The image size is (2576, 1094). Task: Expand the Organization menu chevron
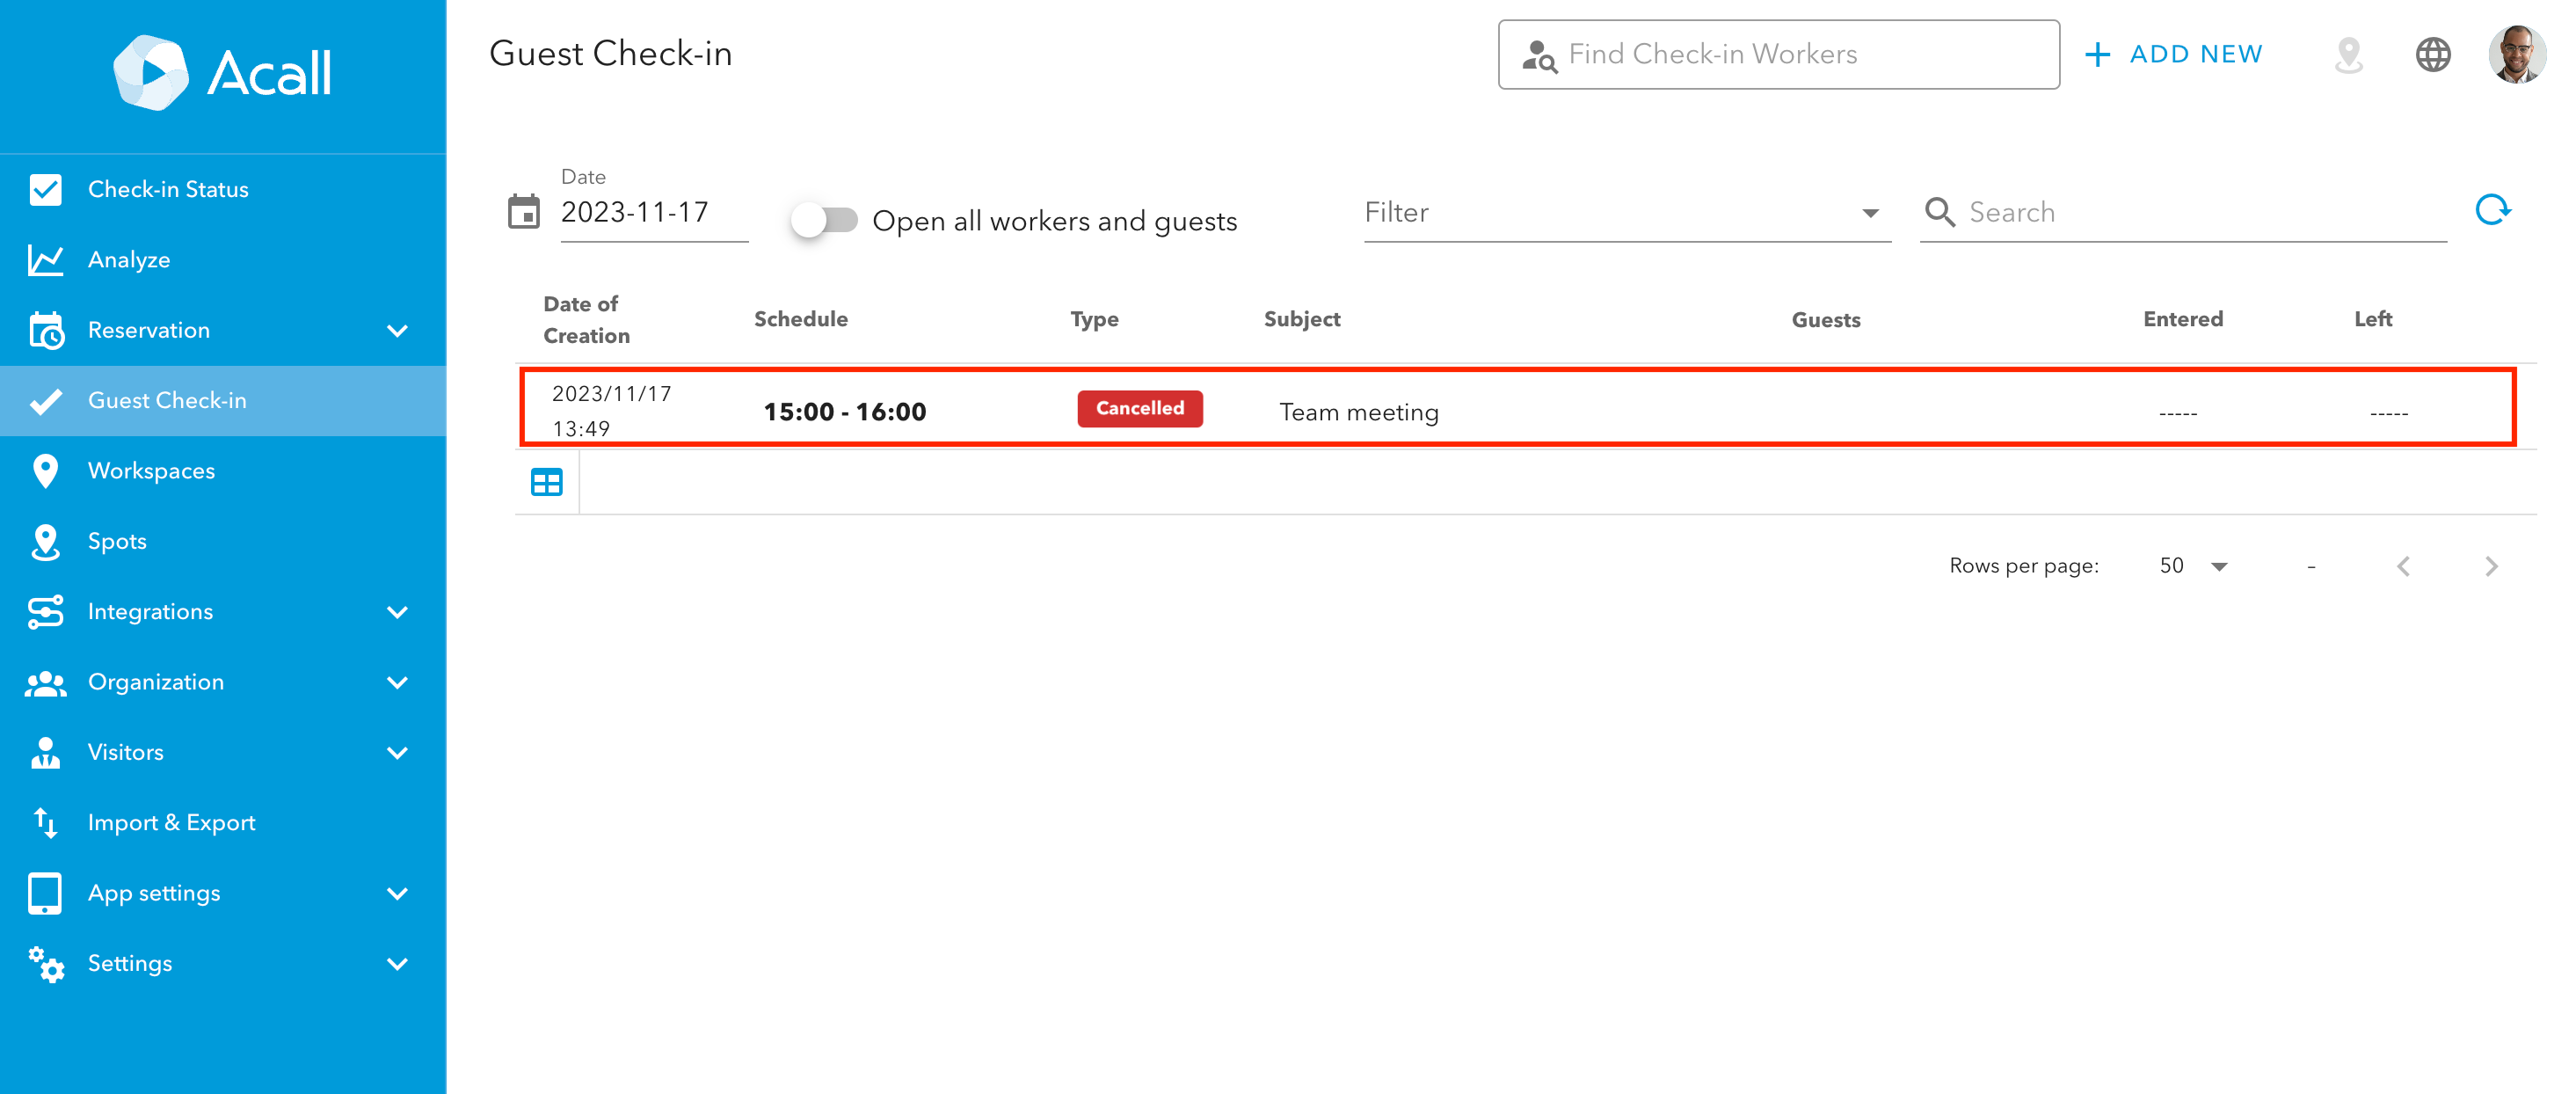(397, 682)
